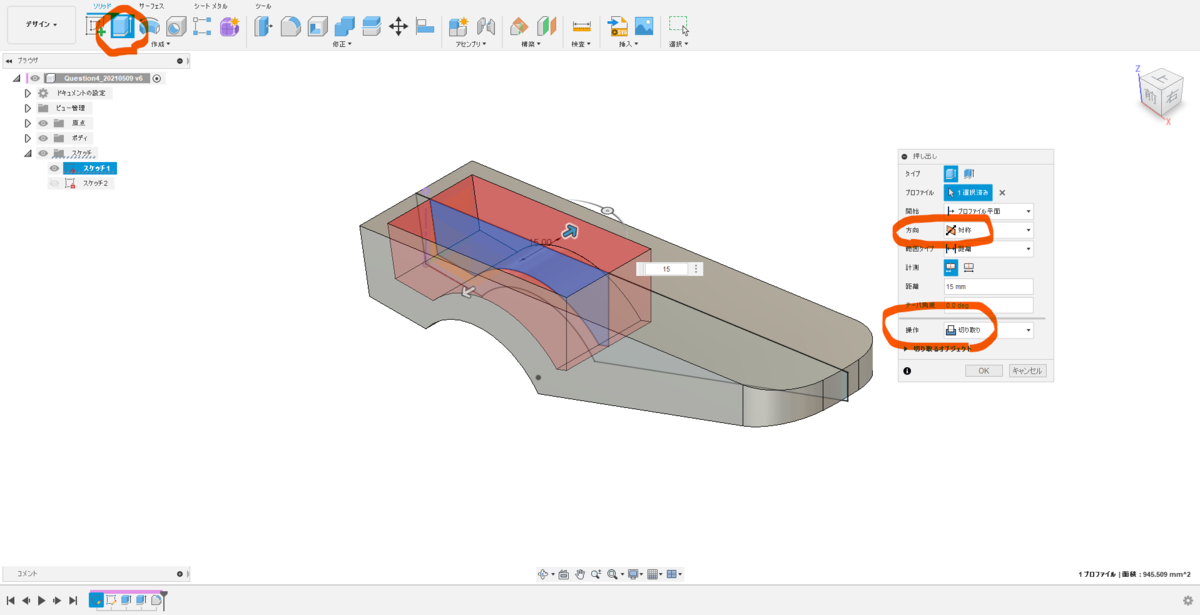
Task: Open the 作成 menu
Action: click(x=159, y=44)
